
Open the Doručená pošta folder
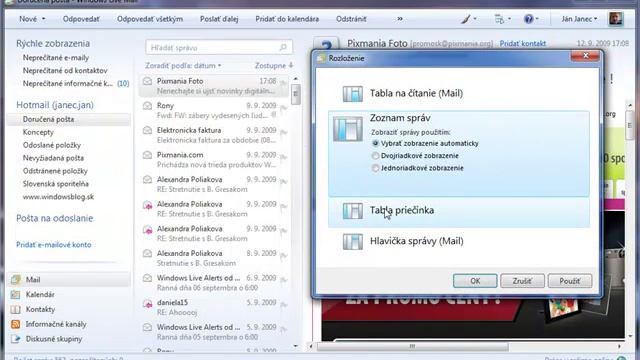[69, 120]
